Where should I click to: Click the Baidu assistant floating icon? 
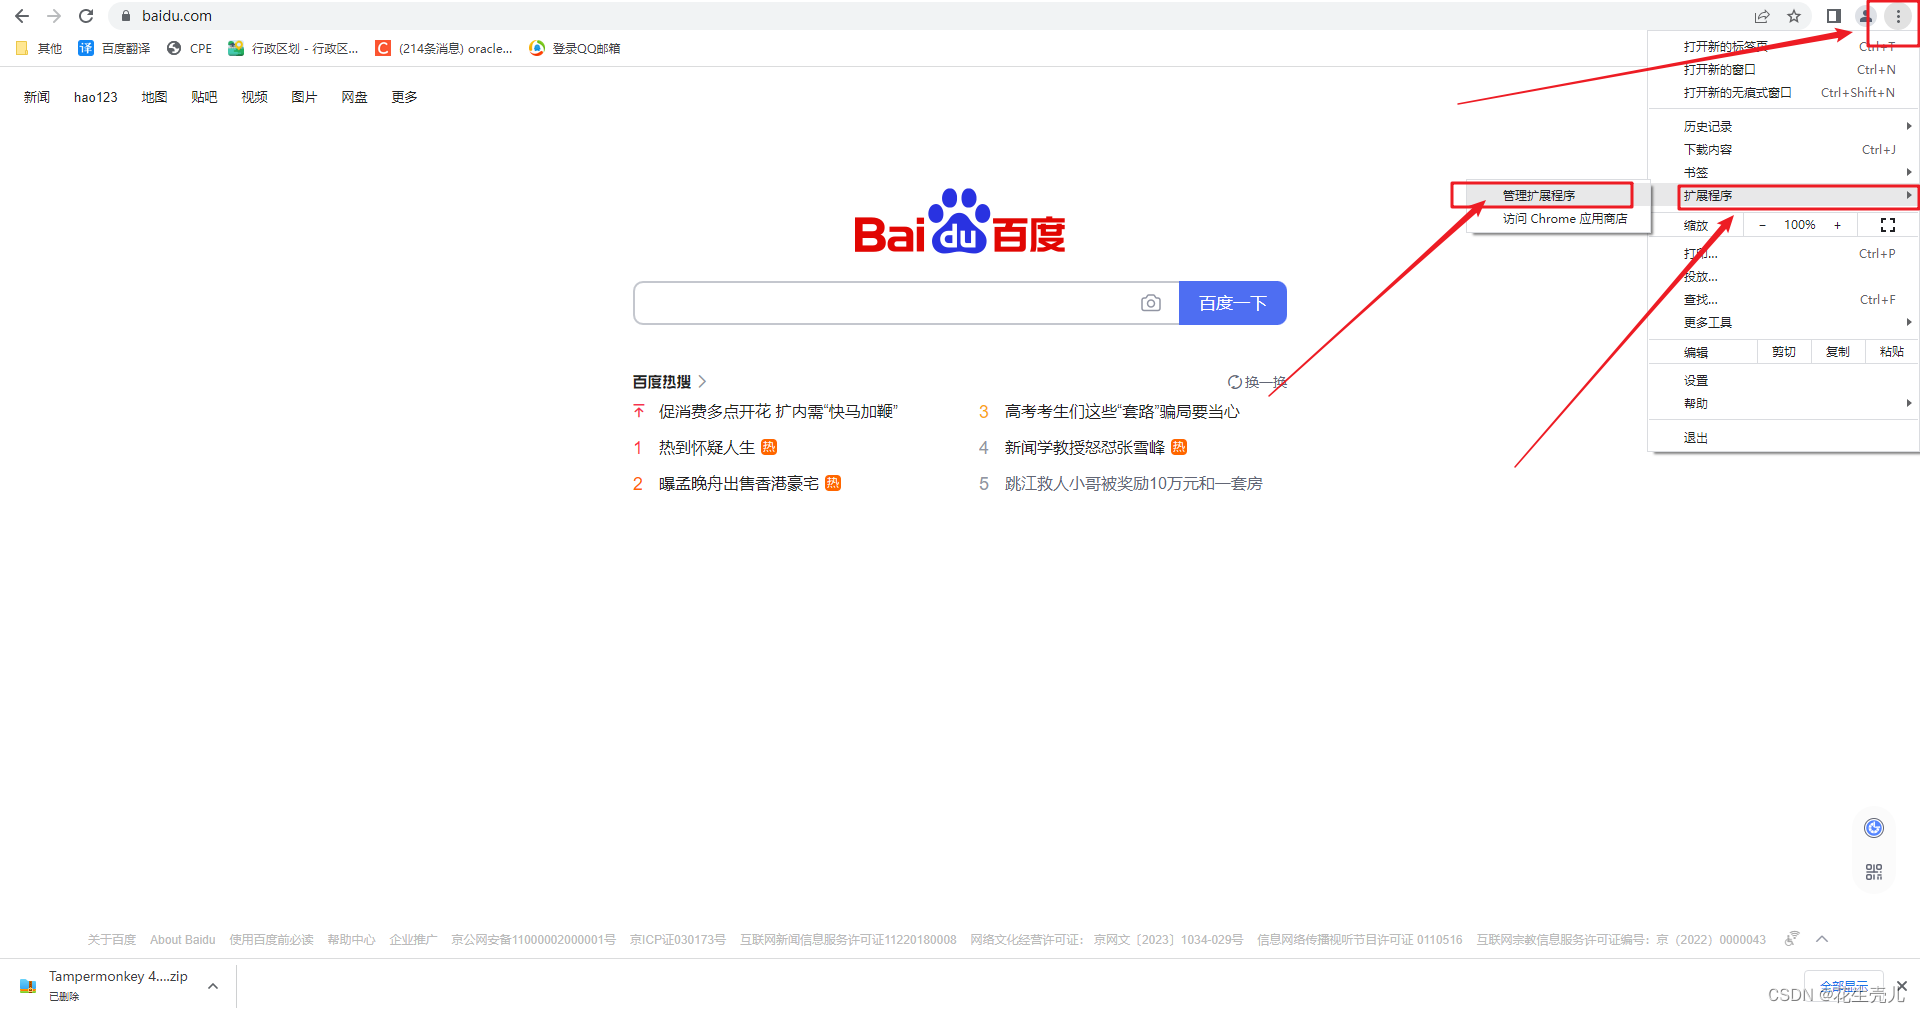pos(1874,828)
